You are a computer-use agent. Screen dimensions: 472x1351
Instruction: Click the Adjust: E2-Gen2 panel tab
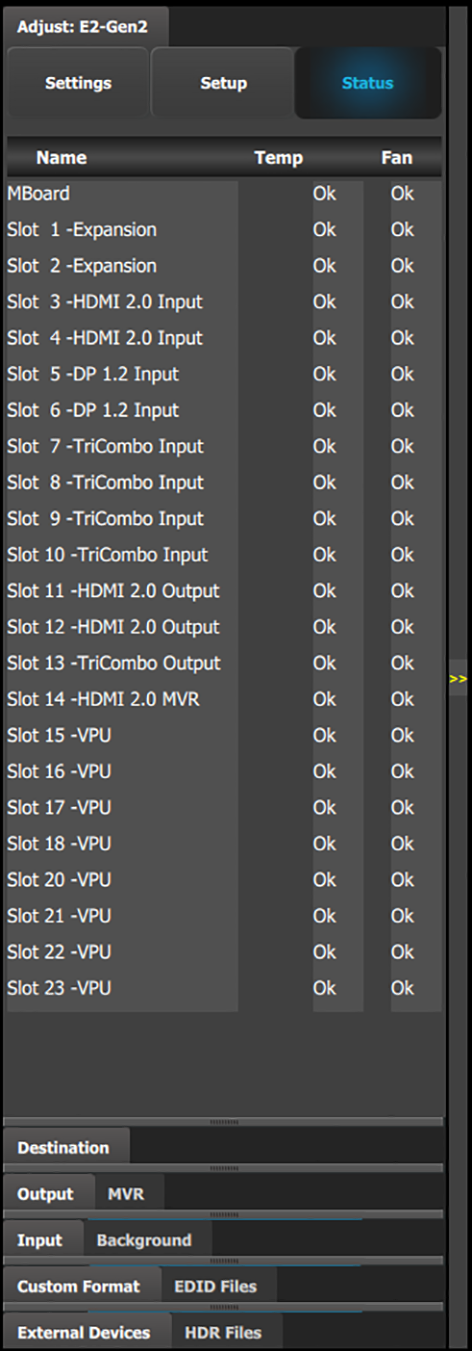85,27
